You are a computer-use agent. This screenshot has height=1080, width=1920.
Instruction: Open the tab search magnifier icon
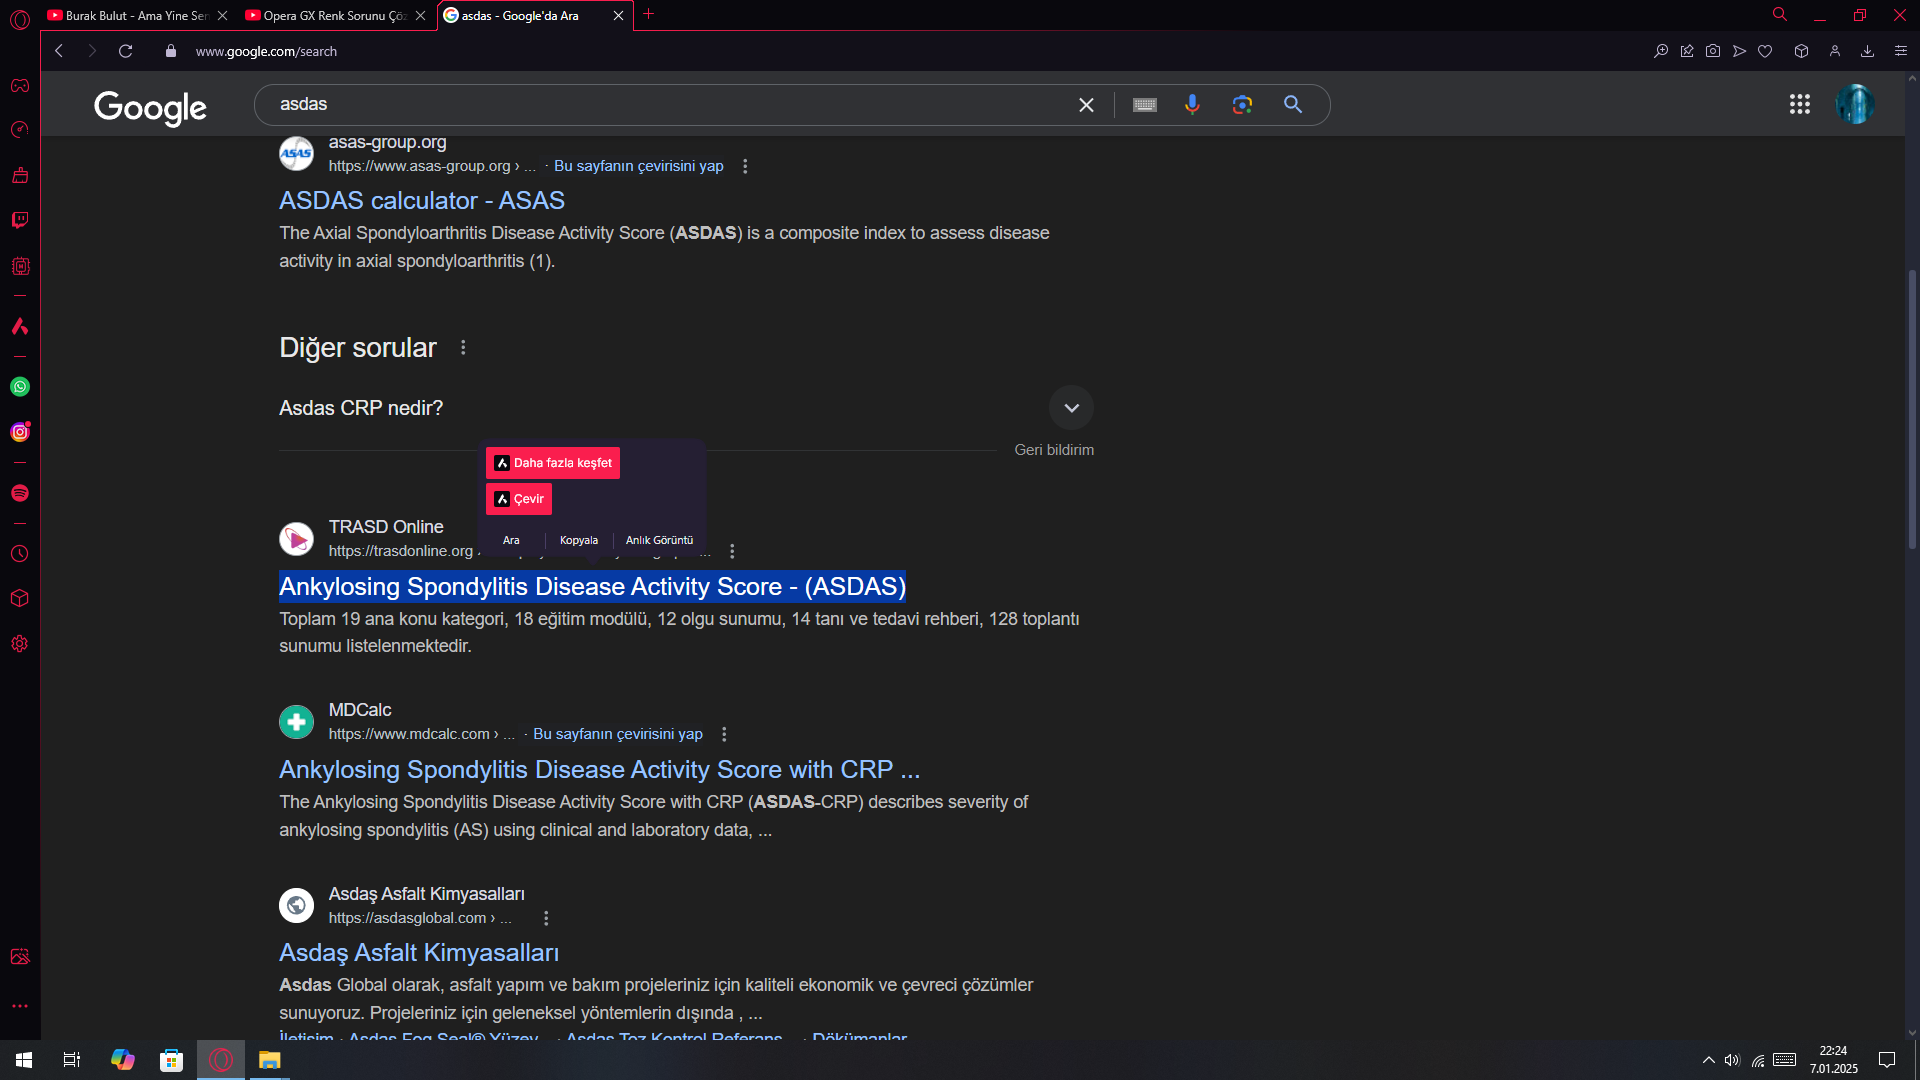[x=1780, y=15]
